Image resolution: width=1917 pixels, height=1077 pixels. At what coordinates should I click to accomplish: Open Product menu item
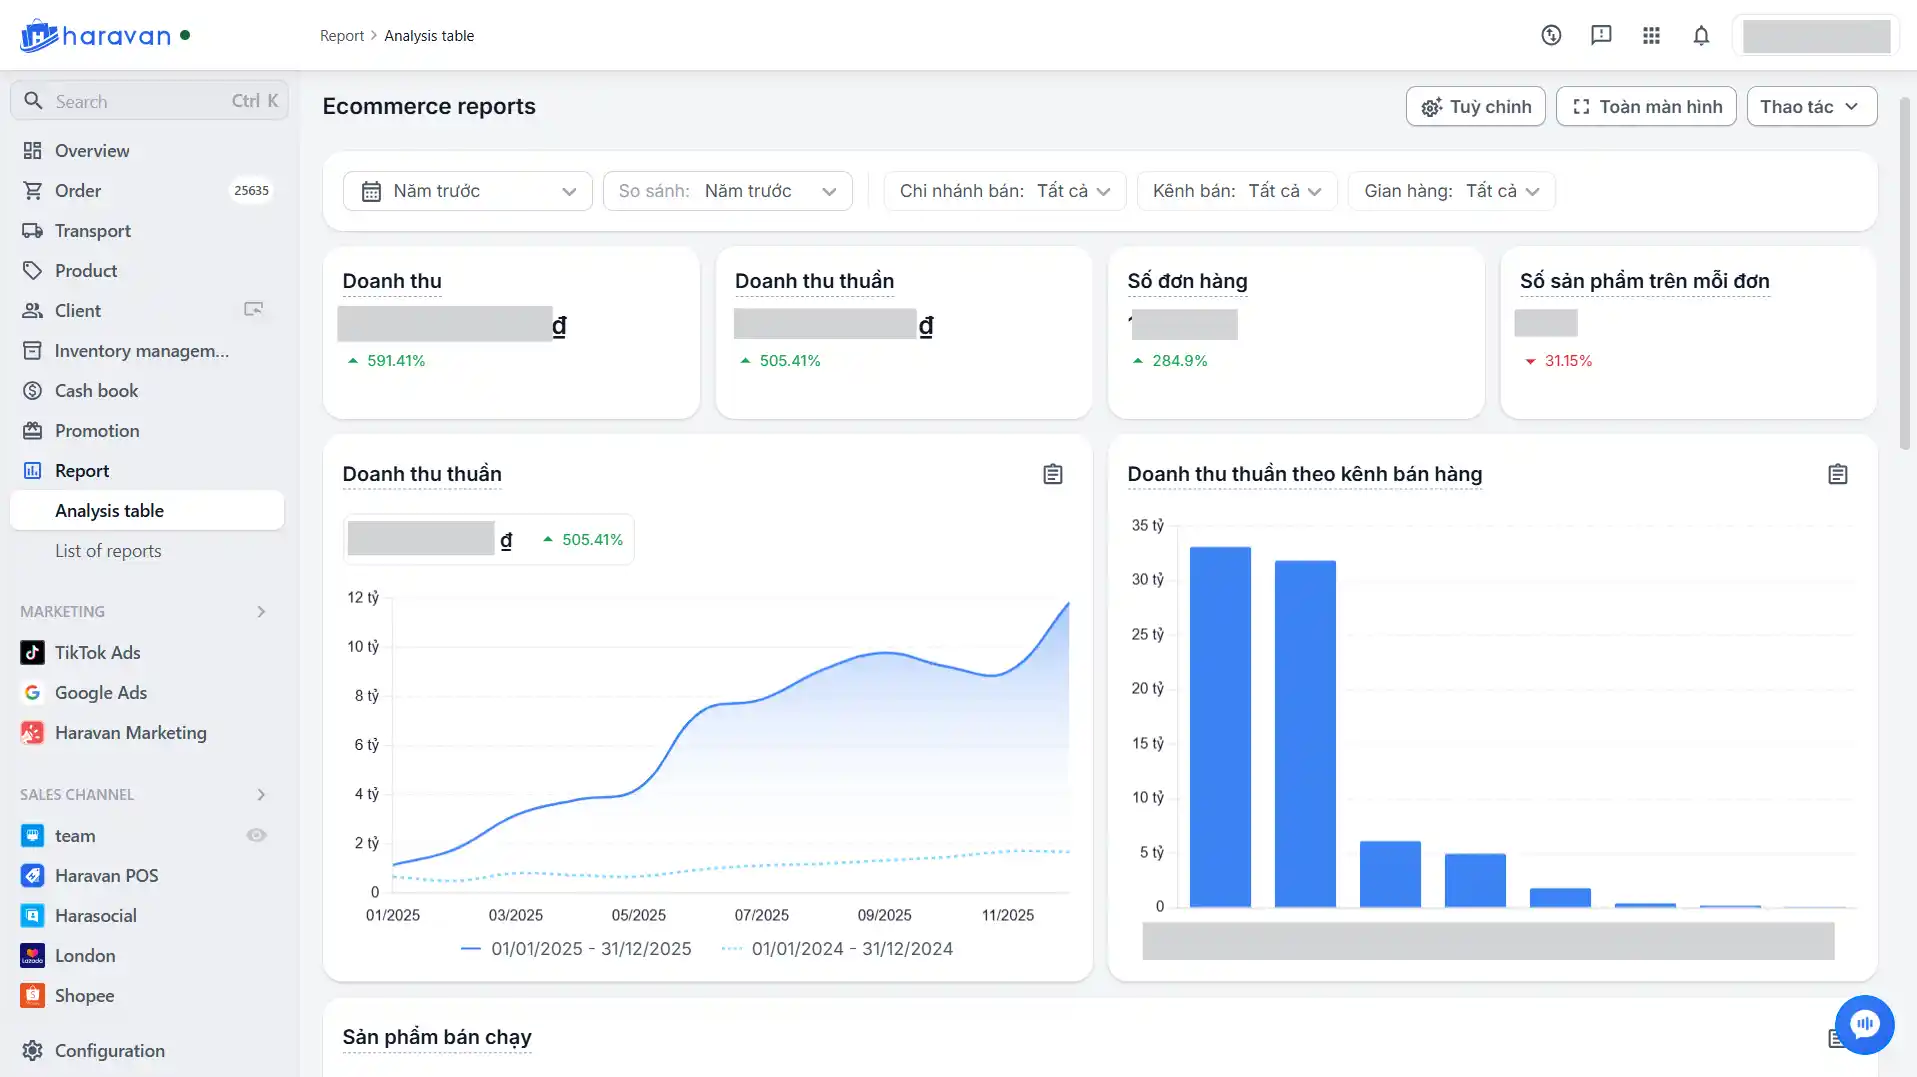147,270
